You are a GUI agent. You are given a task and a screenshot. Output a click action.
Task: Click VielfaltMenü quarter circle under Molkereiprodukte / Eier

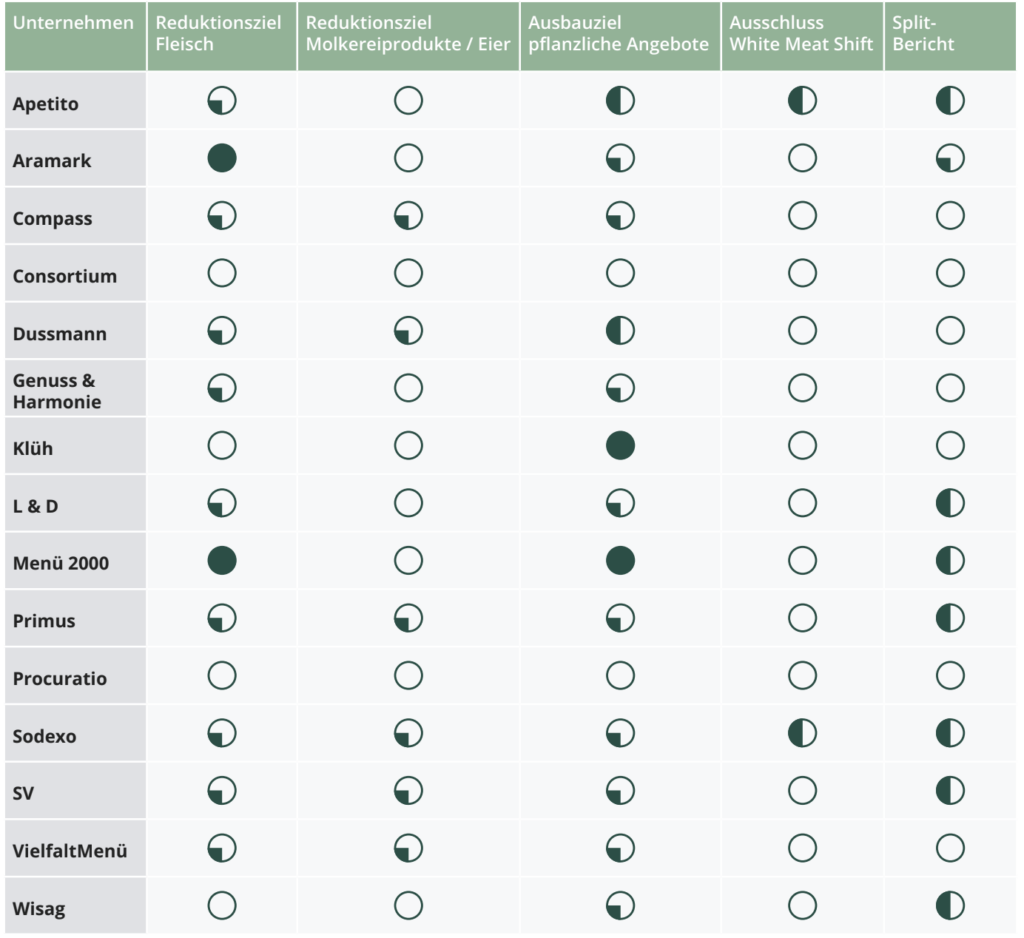click(x=408, y=848)
